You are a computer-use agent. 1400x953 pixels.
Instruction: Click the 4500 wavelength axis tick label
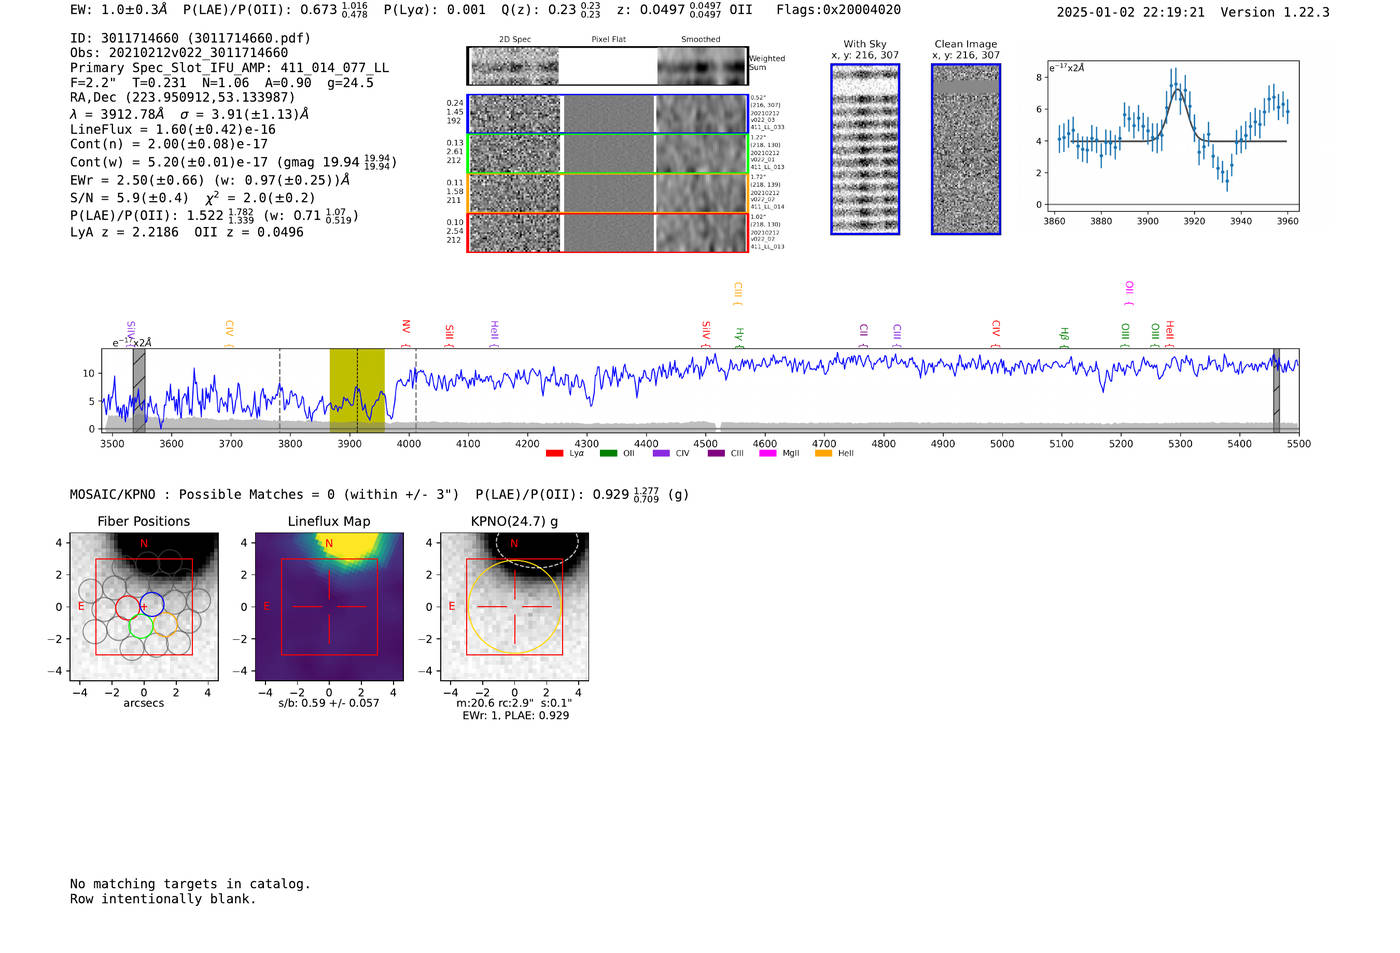pyautogui.click(x=705, y=444)
